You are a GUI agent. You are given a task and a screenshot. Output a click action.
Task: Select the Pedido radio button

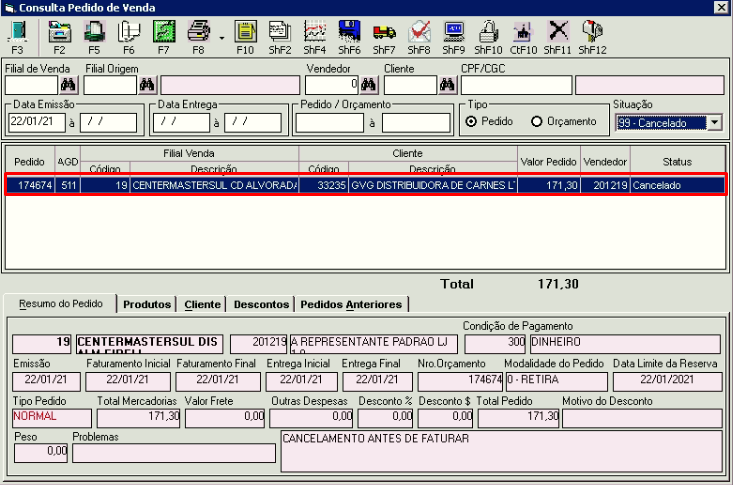[x=471, y=122]
